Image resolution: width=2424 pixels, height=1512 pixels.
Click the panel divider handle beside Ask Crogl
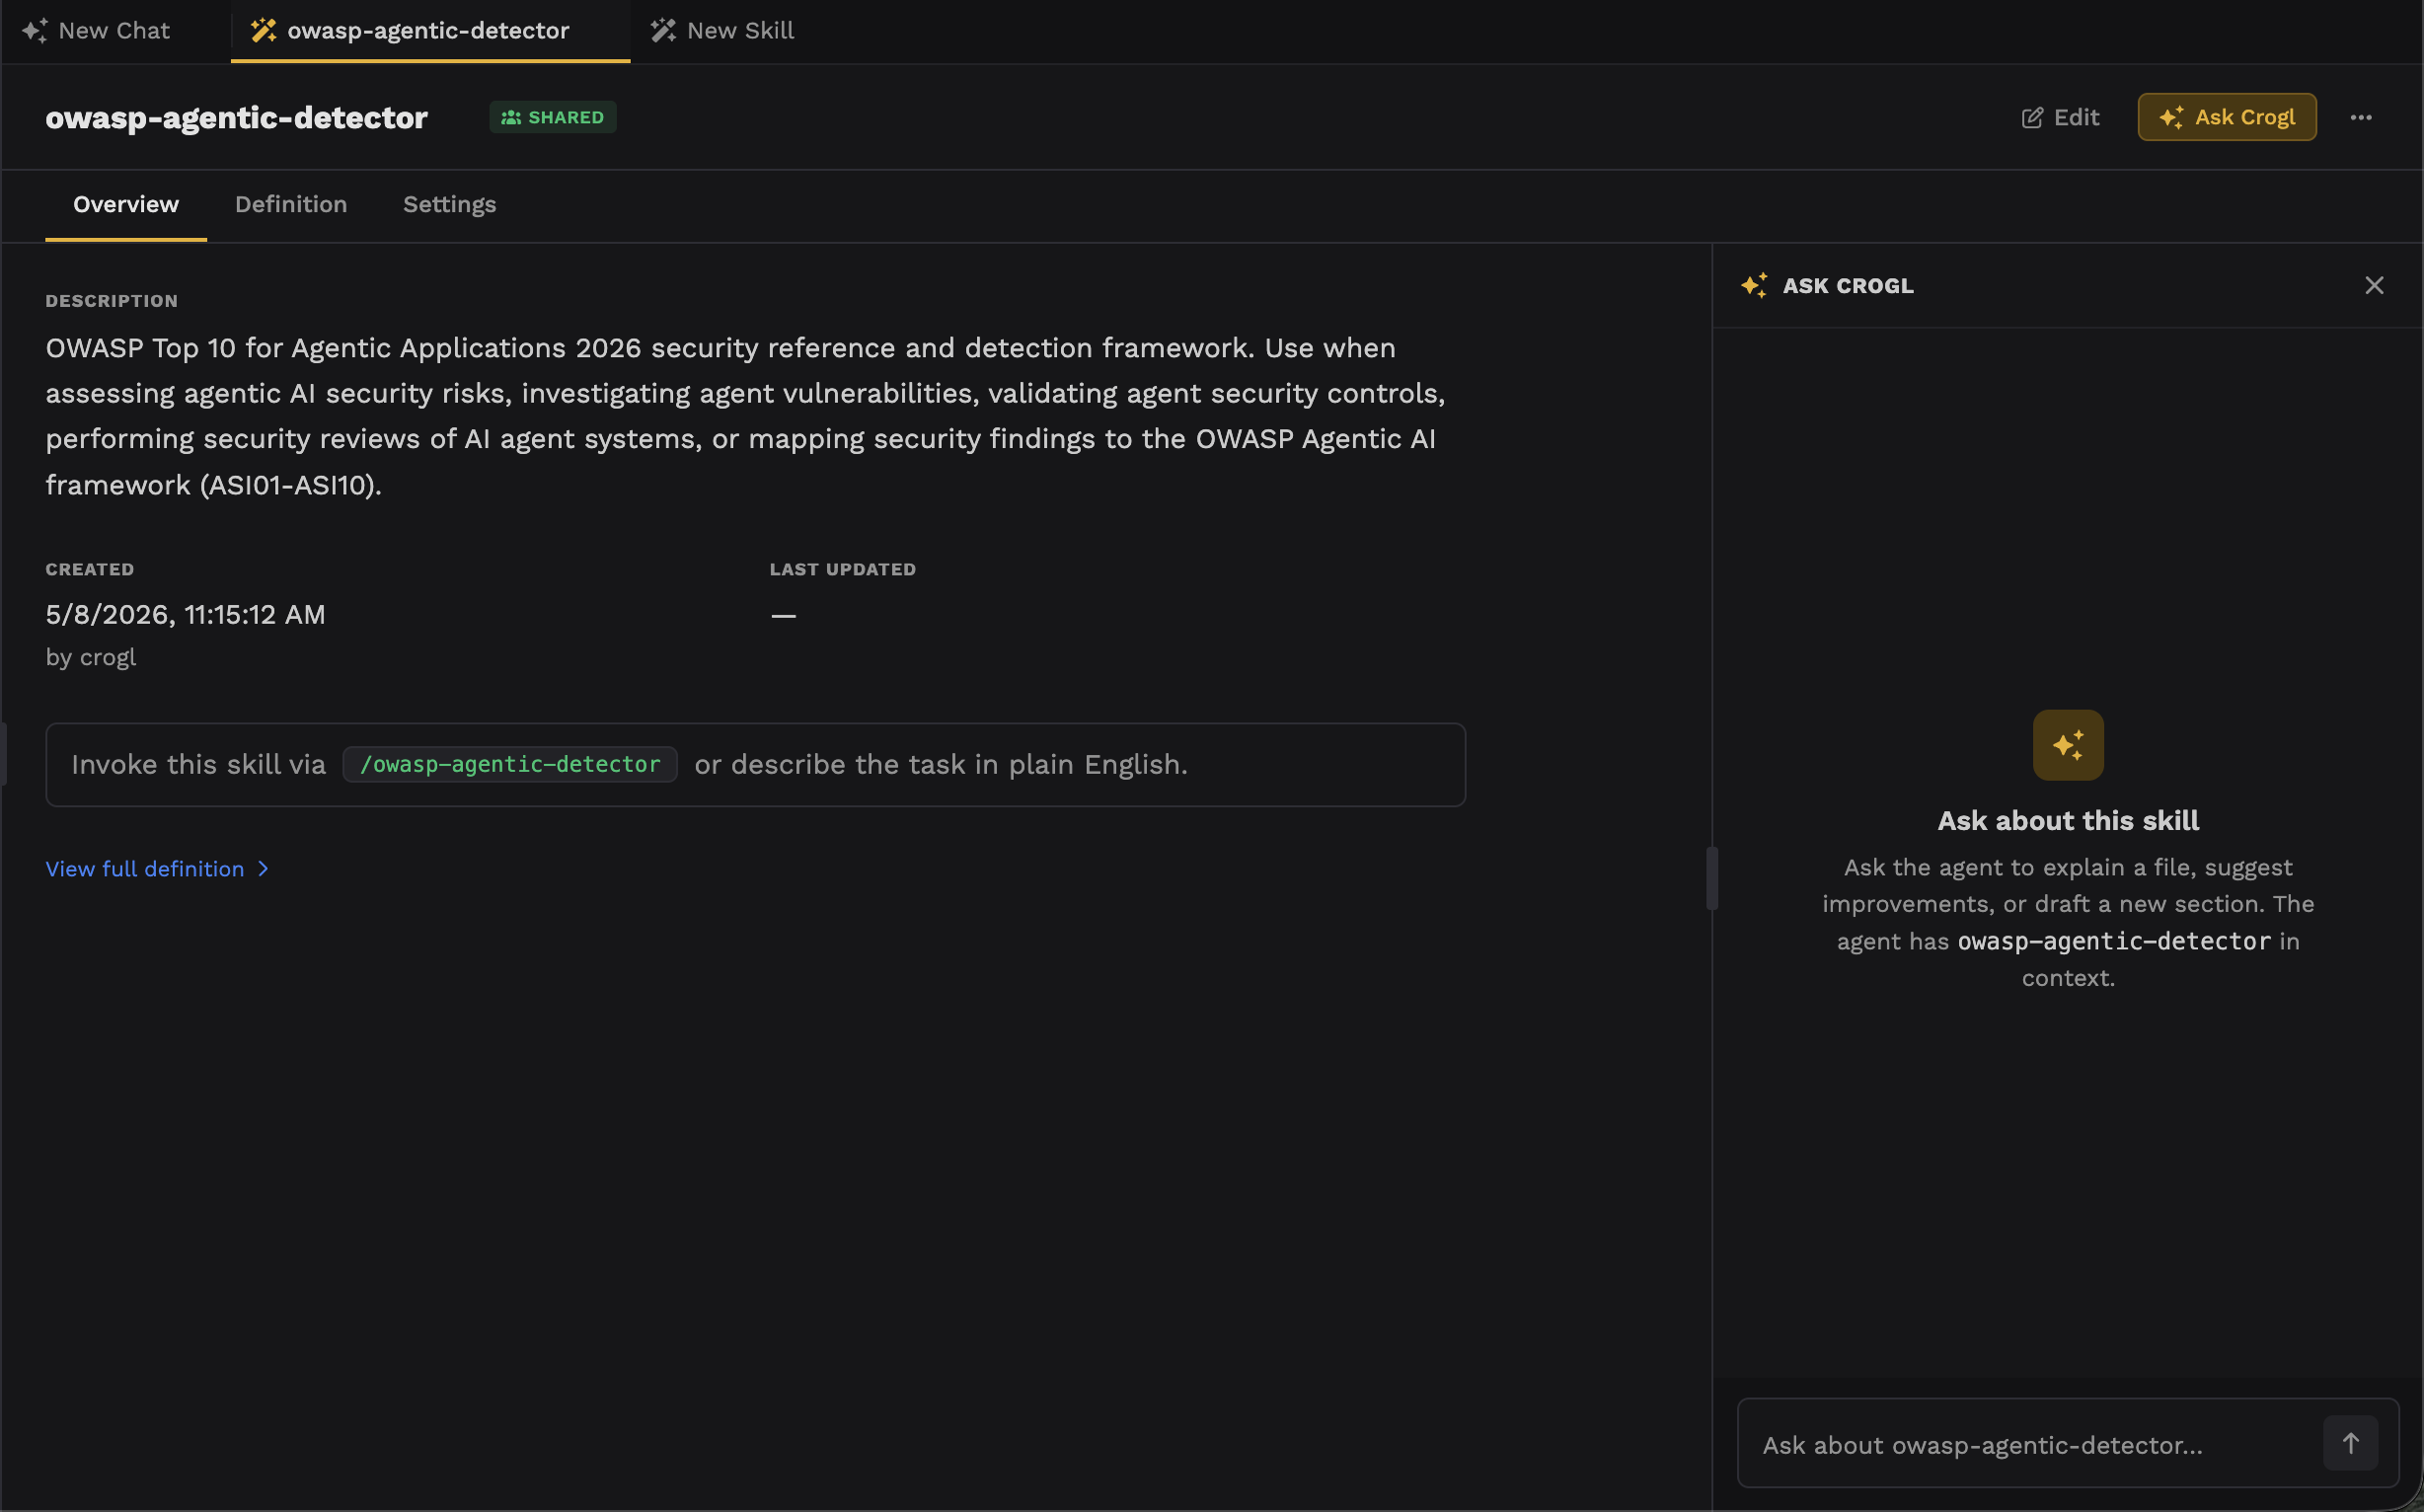1712,878
